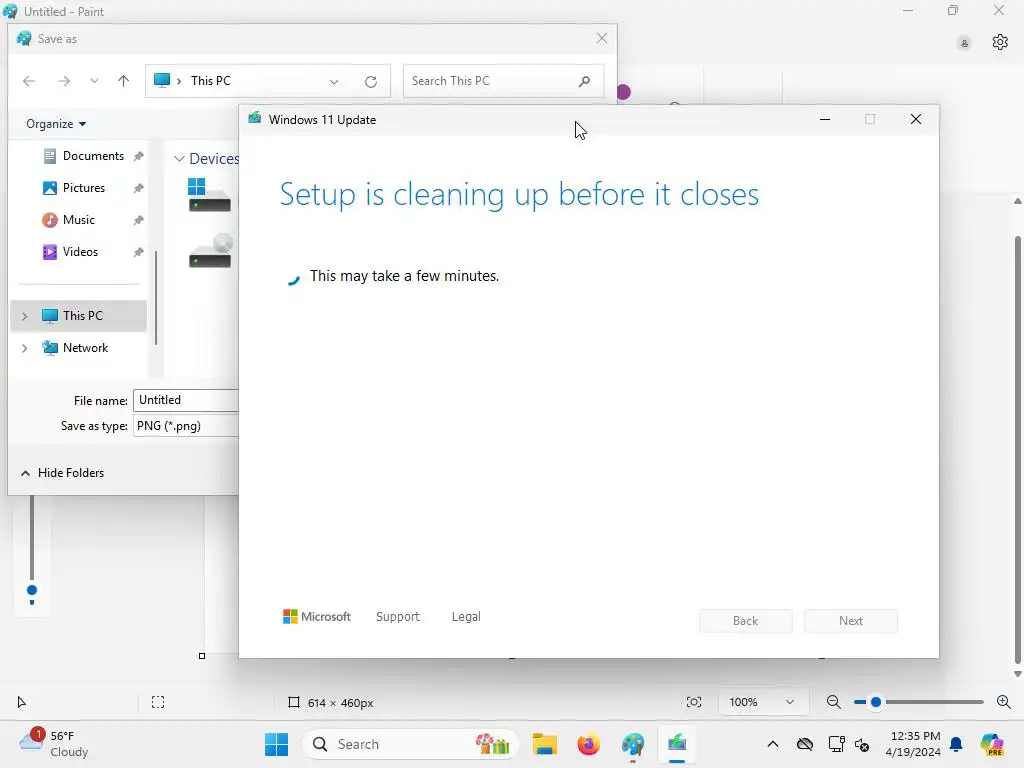Open File Explorer from taskbar
1024x768 pixels.
point(545,744)
